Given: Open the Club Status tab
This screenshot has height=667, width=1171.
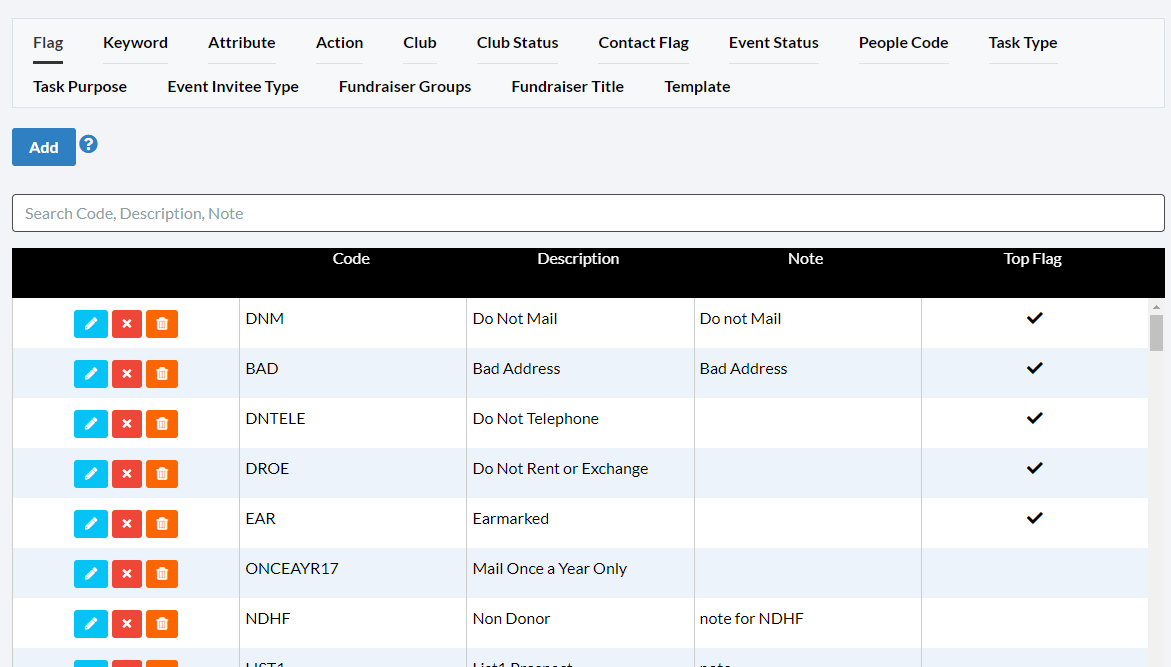Looking at the screenshot, I should [518, 43].
